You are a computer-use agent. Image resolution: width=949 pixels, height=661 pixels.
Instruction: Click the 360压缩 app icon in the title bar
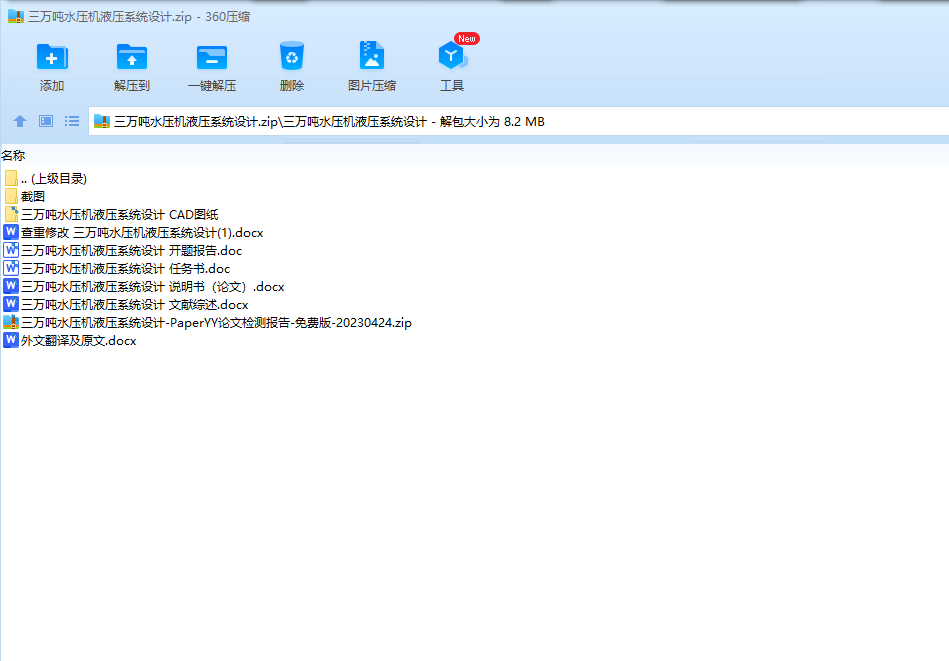16,16
